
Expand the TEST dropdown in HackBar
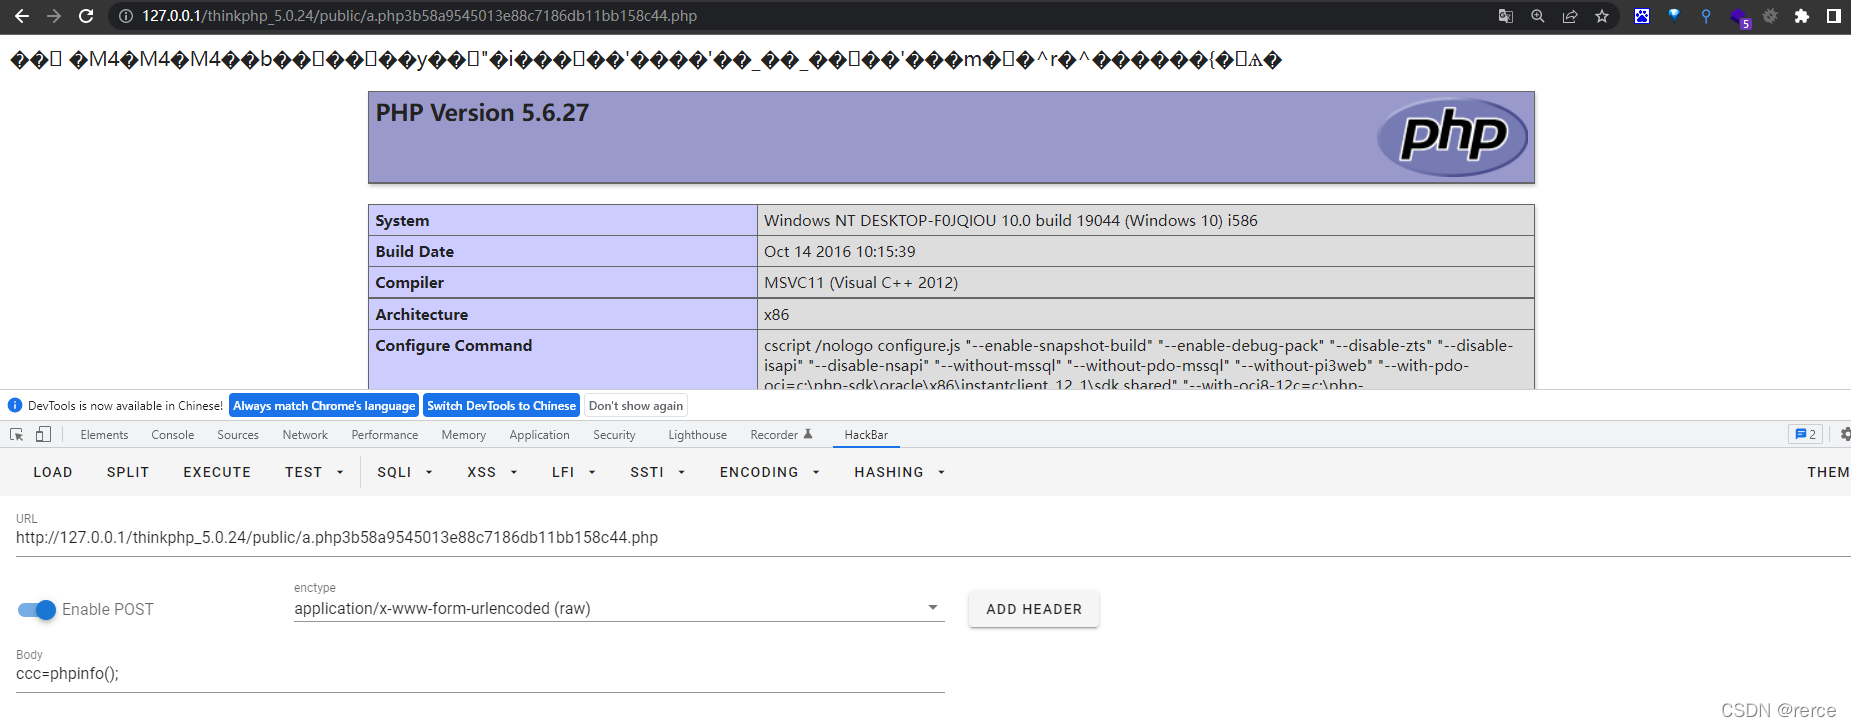pos(313,472)
